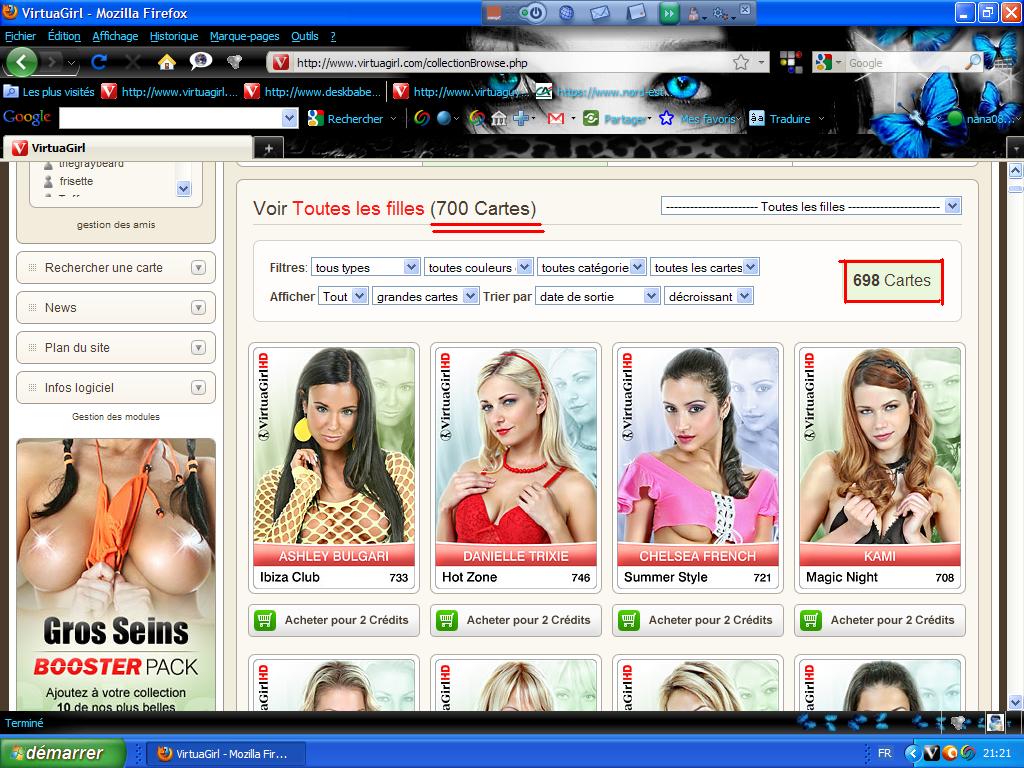Open a new tab with the plus button
This screenshot has height=768, width=1024.
(x=268, y=148)
